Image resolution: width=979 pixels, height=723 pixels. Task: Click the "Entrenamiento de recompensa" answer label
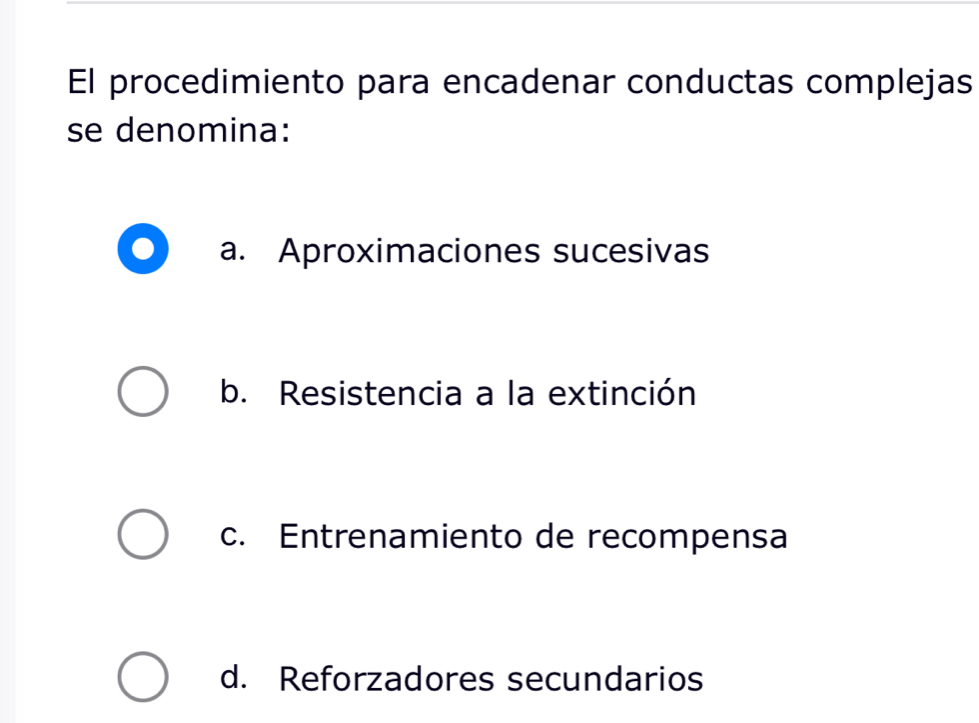pyautogui.click(x=534, y=537)
